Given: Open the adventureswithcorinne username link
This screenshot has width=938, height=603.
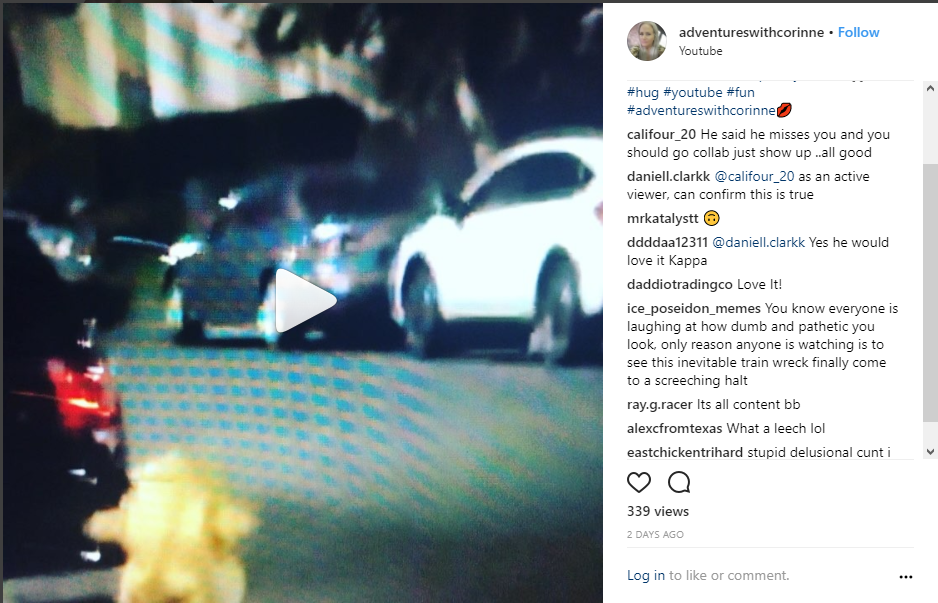Looking at the screenshot, I should 751,32.
